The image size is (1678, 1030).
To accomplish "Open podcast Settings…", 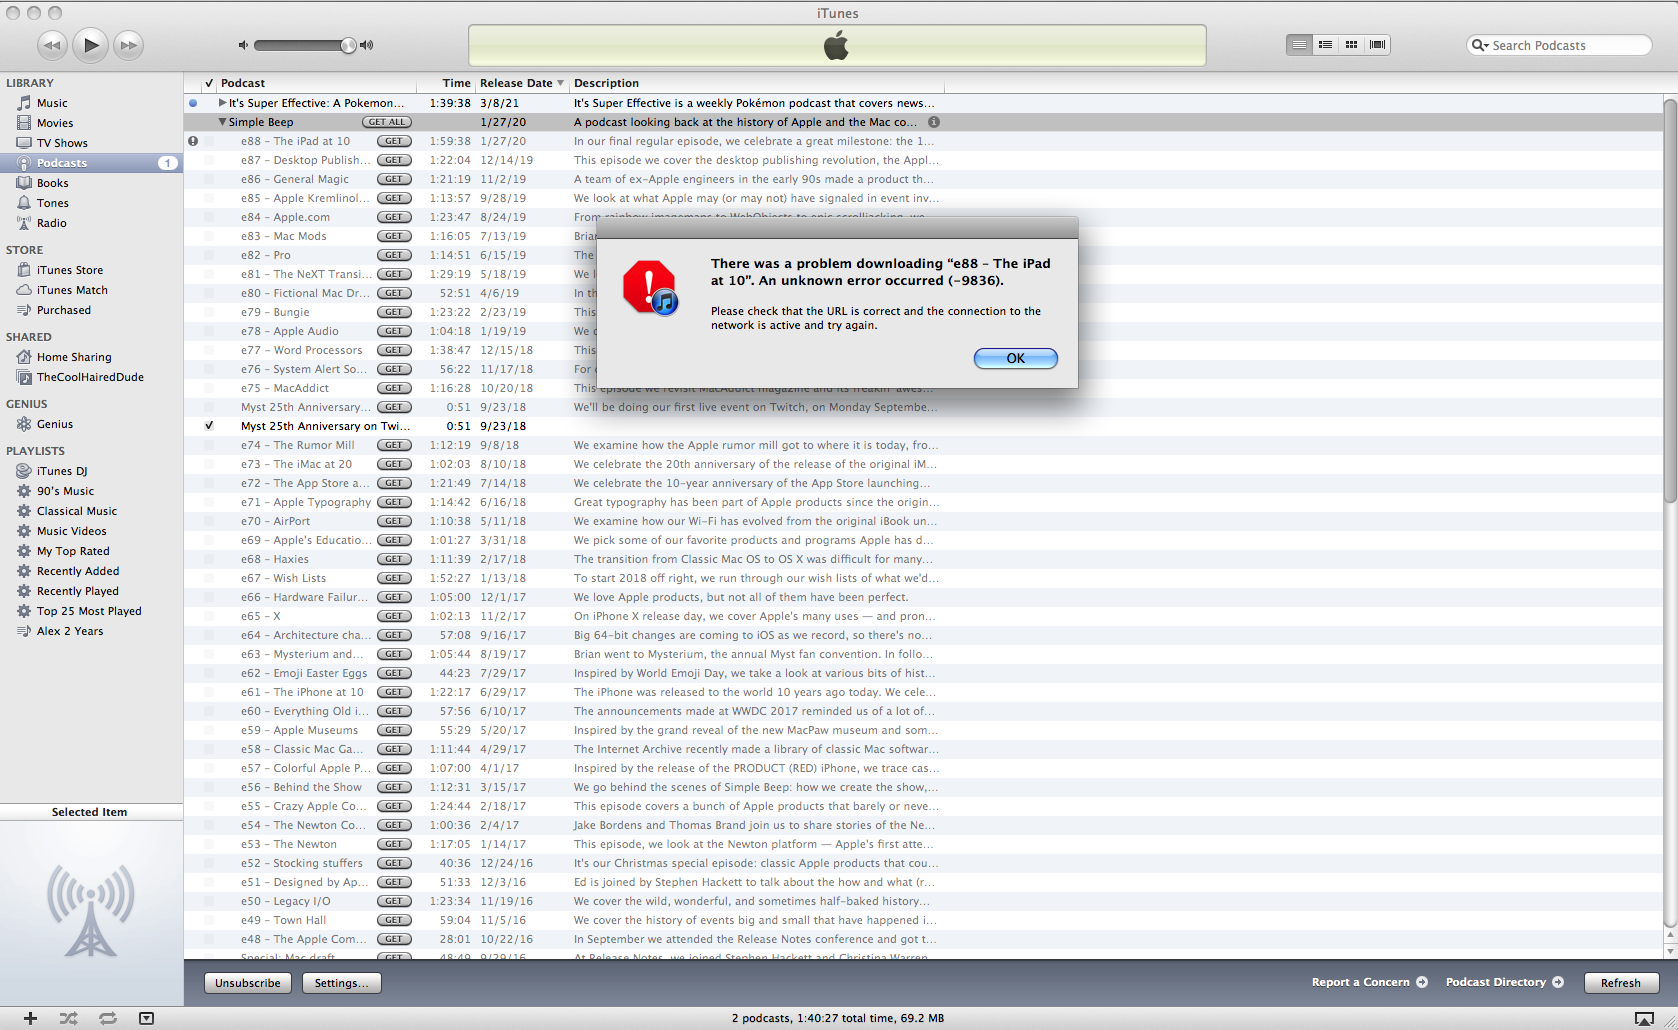I will click(341, 983).
